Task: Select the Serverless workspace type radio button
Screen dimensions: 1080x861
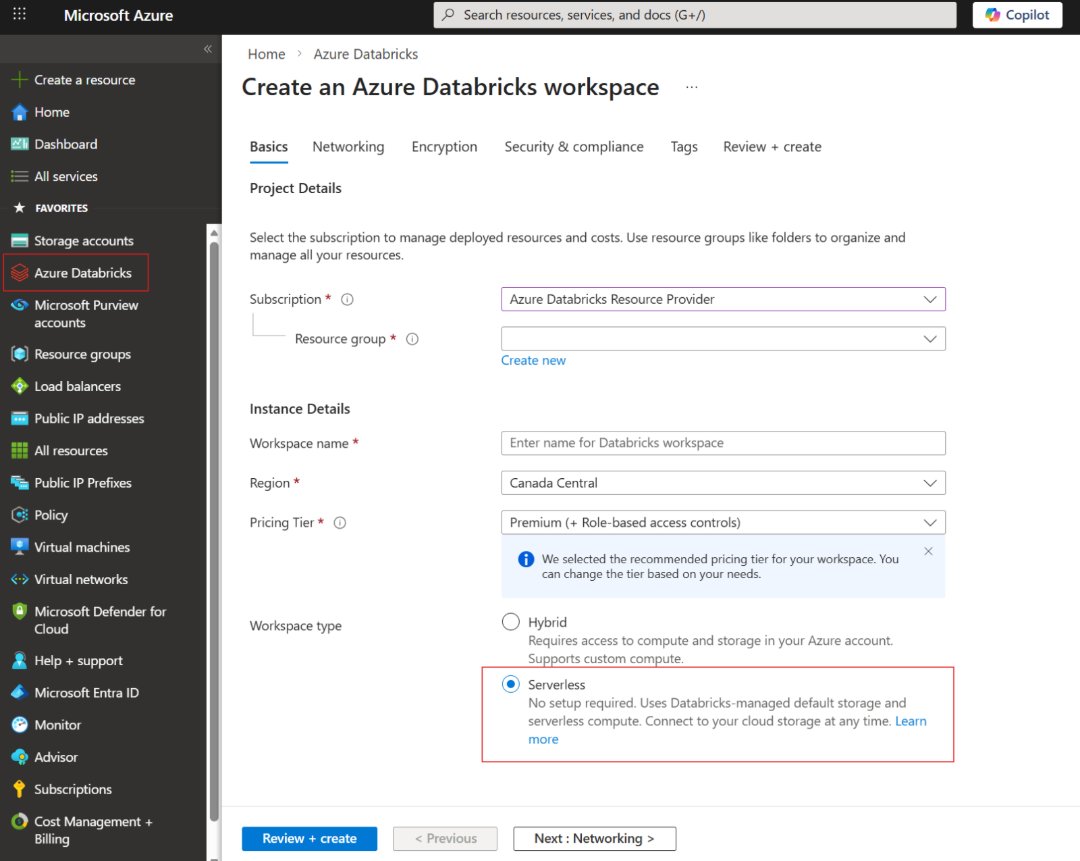Action: pyautogui.click(x=511, y=685)
